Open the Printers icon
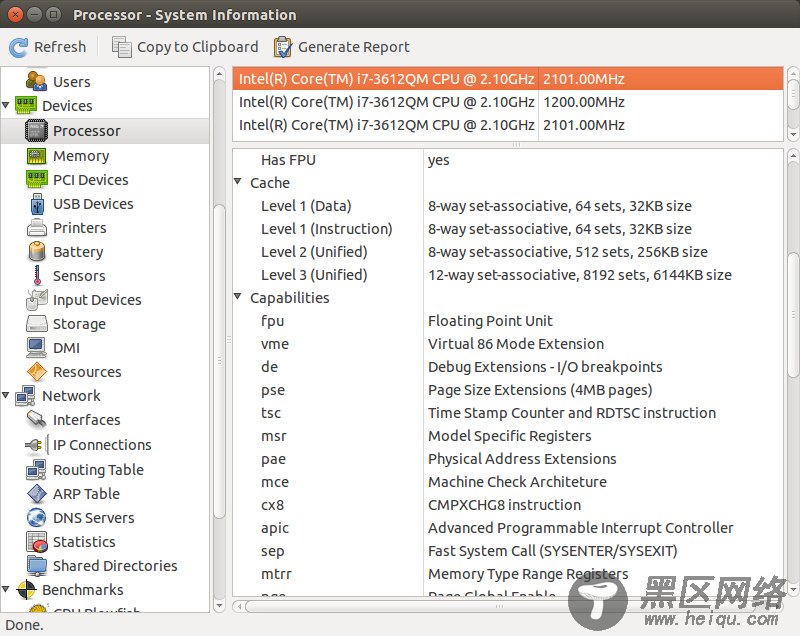The height and width of the screenshot is (636, 800). [x=37, y=227]
